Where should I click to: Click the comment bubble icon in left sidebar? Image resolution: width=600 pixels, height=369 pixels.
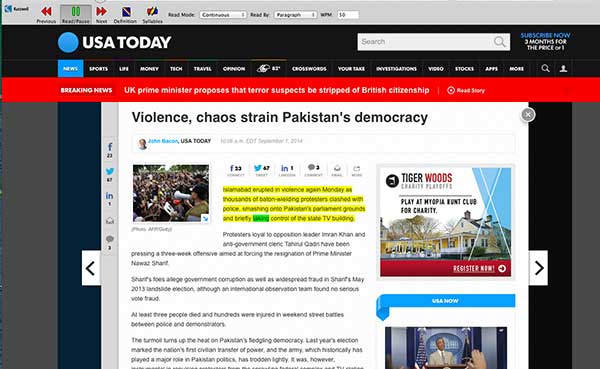(110, 239)
